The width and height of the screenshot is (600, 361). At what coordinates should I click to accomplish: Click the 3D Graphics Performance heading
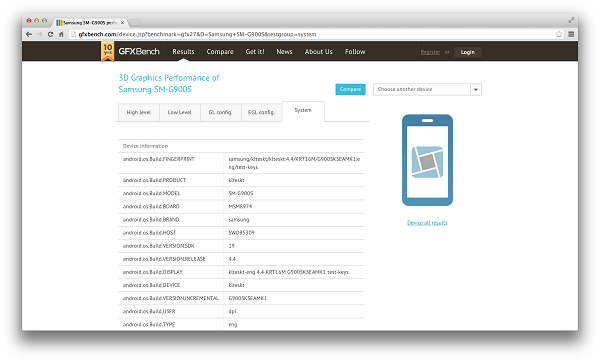tap(169, 83)
